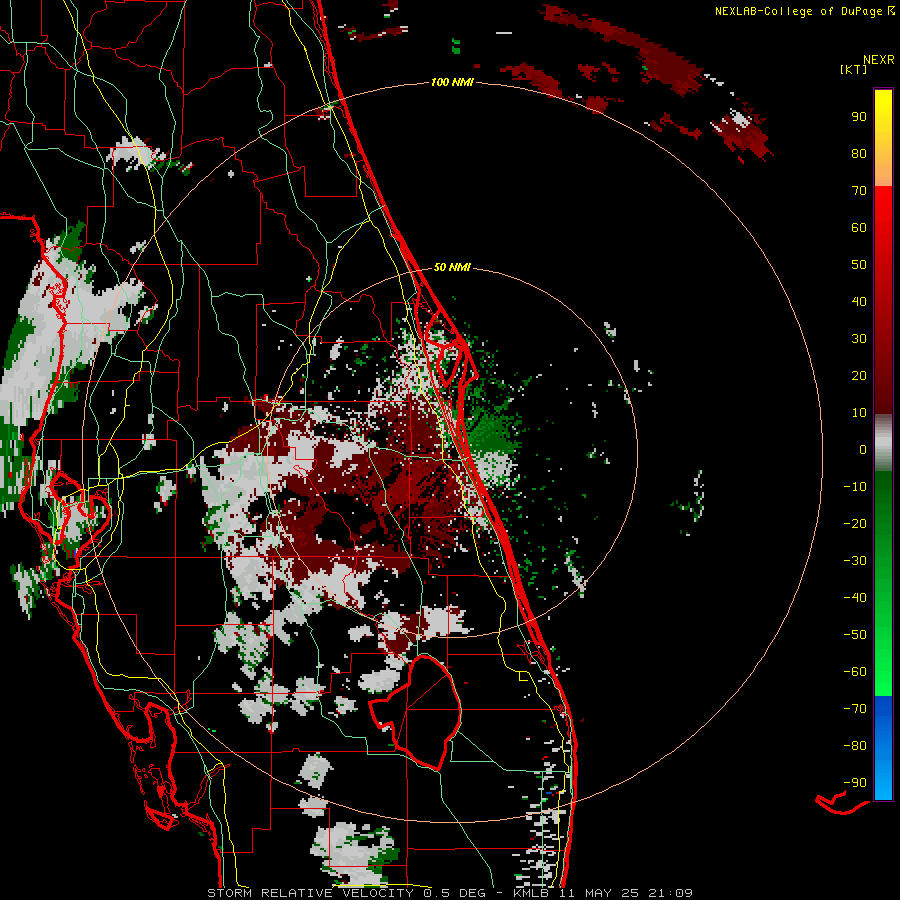Viewport: 900px width, 900px height.
Task: Click the 0 value on the velocity scale
Action: 863,450
